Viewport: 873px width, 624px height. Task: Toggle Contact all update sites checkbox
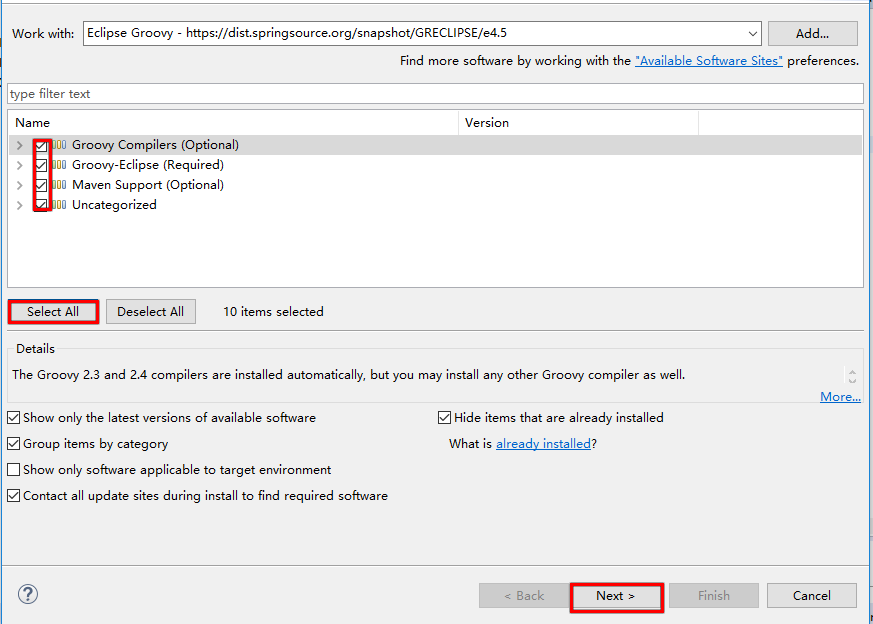coord(14,495)
